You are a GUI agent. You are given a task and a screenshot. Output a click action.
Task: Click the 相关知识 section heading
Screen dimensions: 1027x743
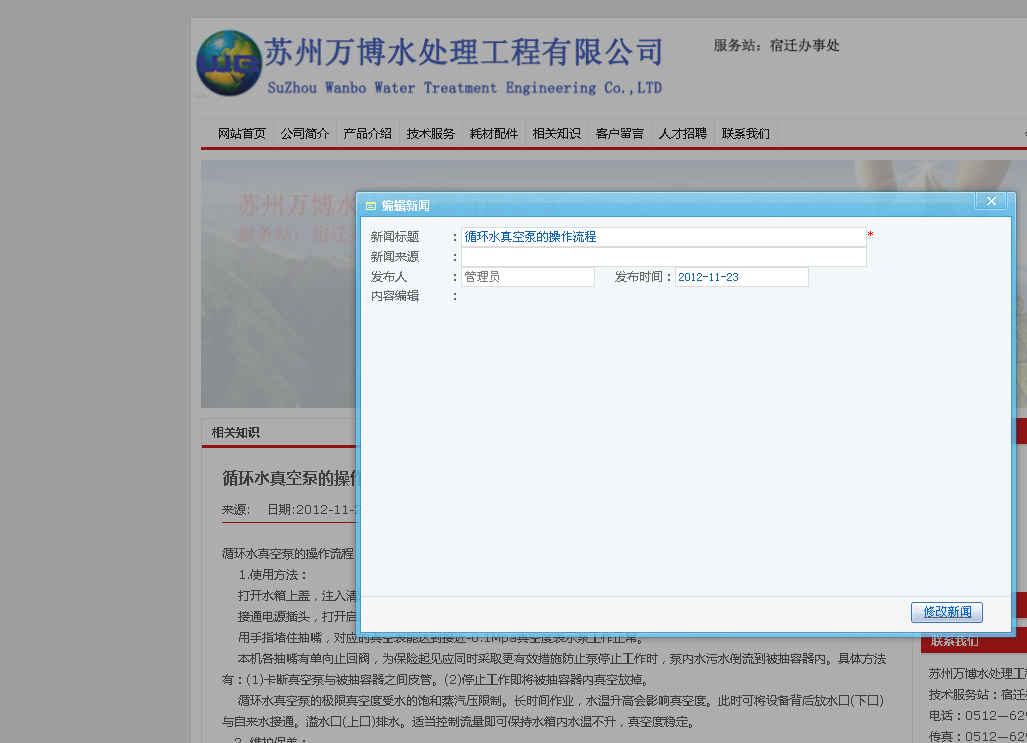tap(235, 432)
